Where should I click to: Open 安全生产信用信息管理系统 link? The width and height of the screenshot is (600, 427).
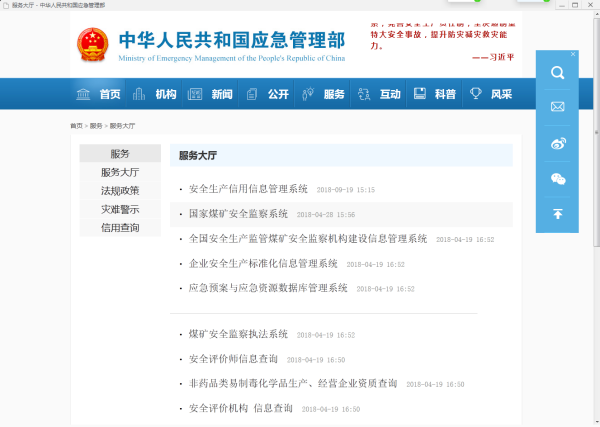[x=248, y=189]
